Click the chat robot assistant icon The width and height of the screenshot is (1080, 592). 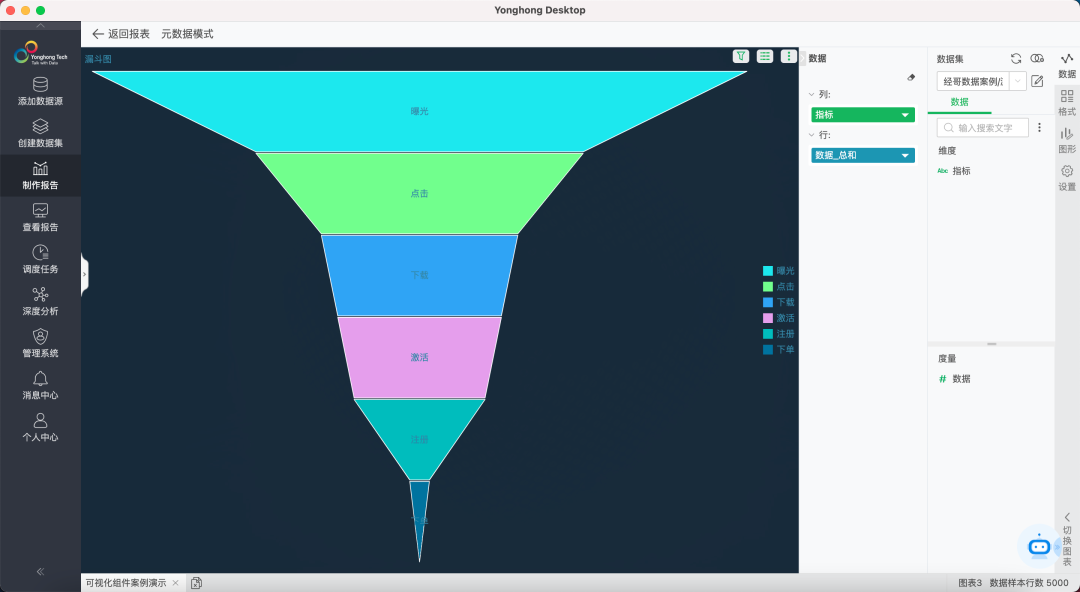[x=1039, y=547]
